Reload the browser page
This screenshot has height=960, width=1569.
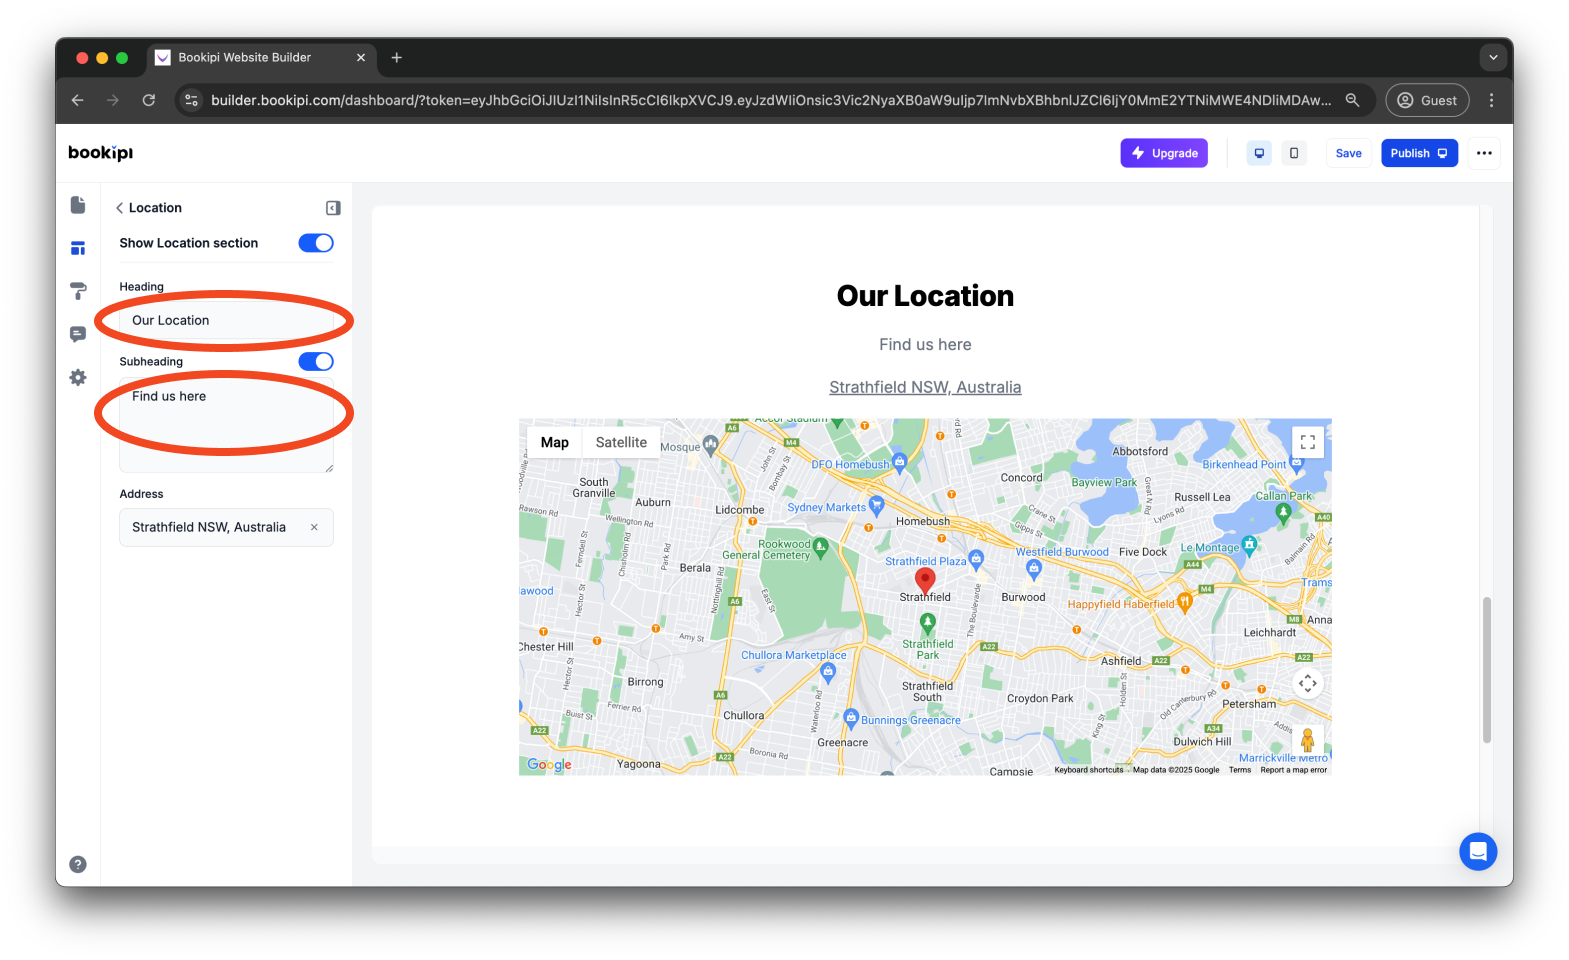pos(148,100)
